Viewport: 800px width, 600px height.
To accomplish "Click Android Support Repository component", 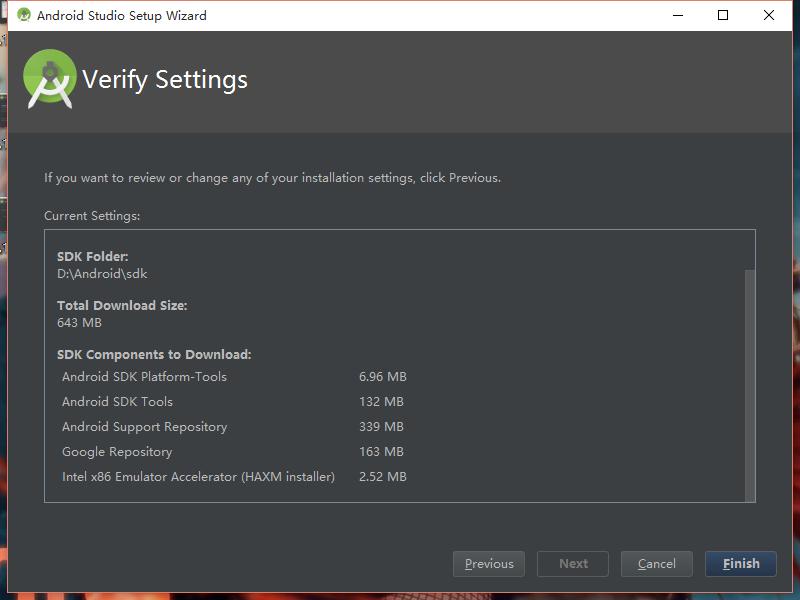I will tap(144, 427).
